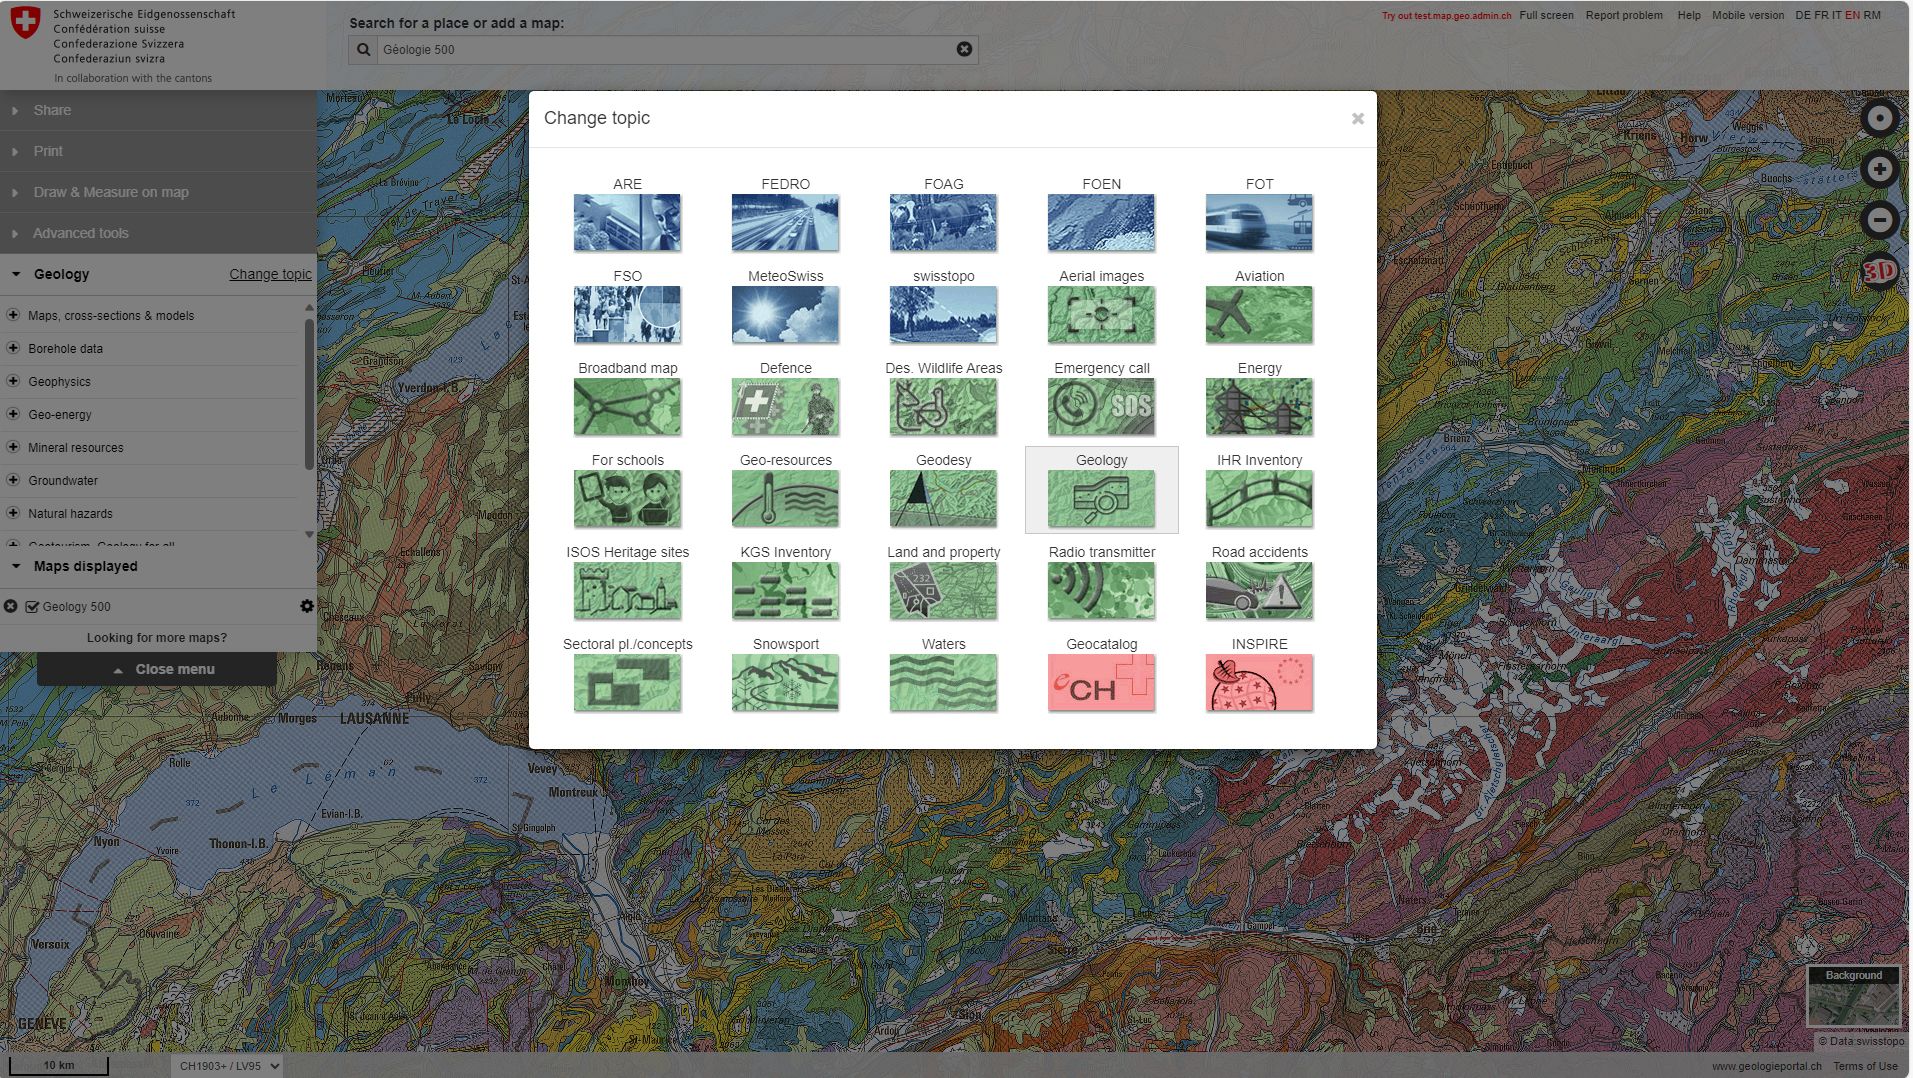Open the coordinate system dropdown
This screenshot has height=1078, width=1913.
coord(227,1066)
